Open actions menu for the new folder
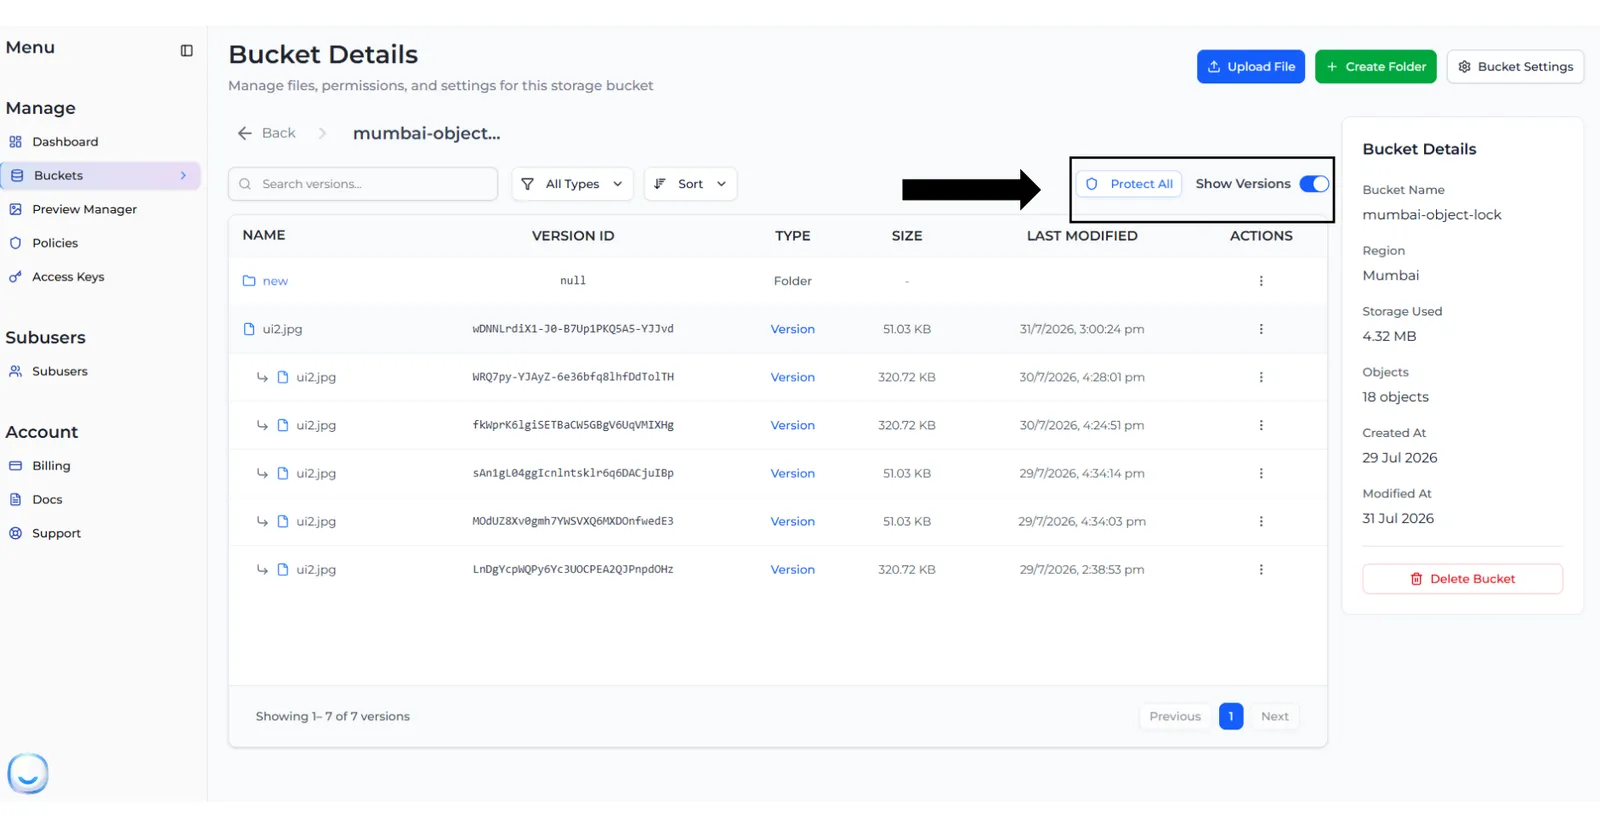This screenshot has height=829, width=1600. pos(1261,281)
